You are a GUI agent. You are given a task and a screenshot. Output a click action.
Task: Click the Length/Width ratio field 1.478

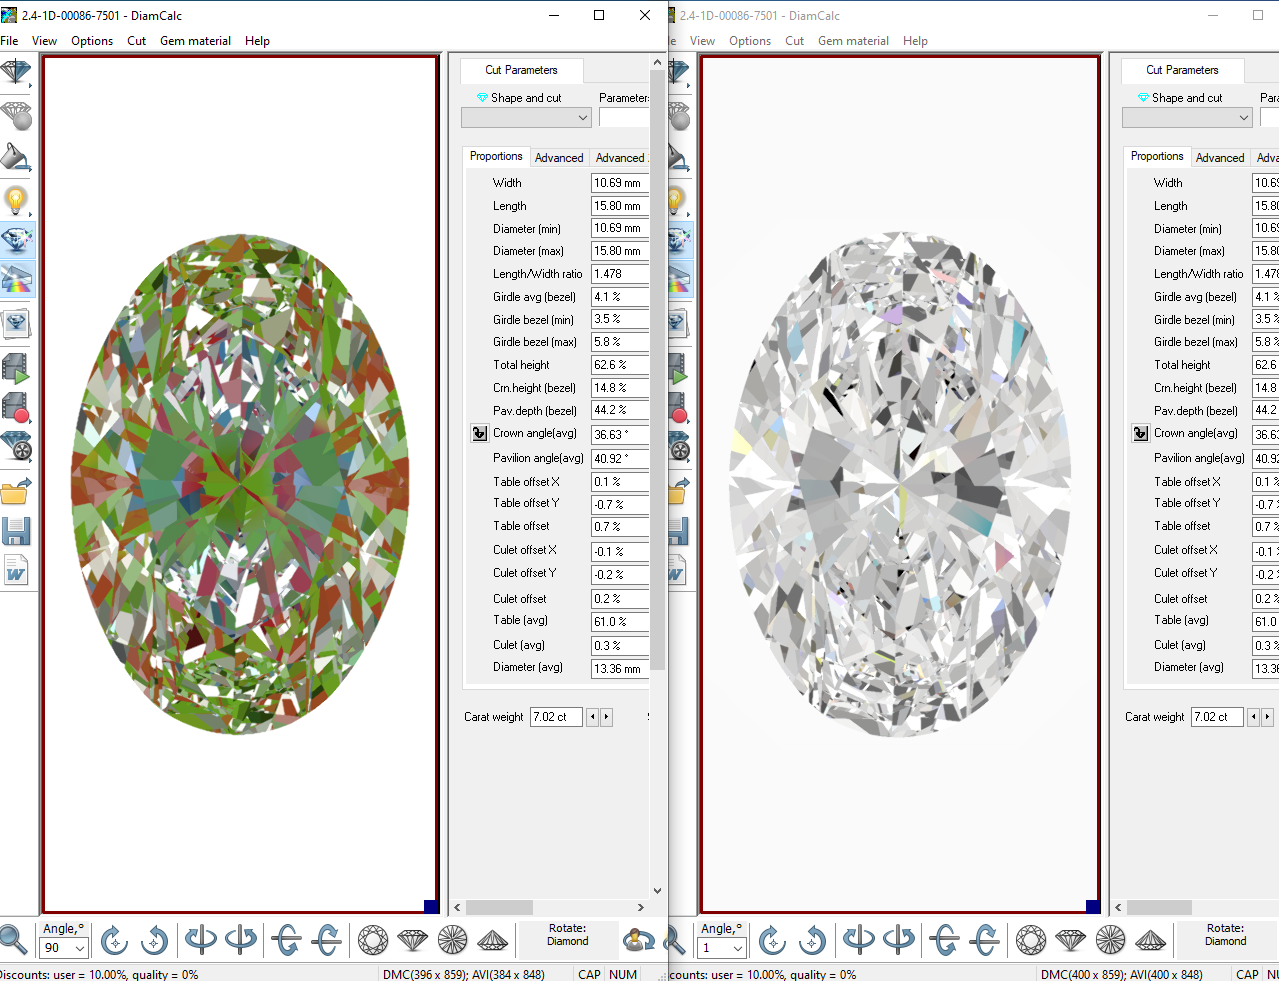[620, 274]
